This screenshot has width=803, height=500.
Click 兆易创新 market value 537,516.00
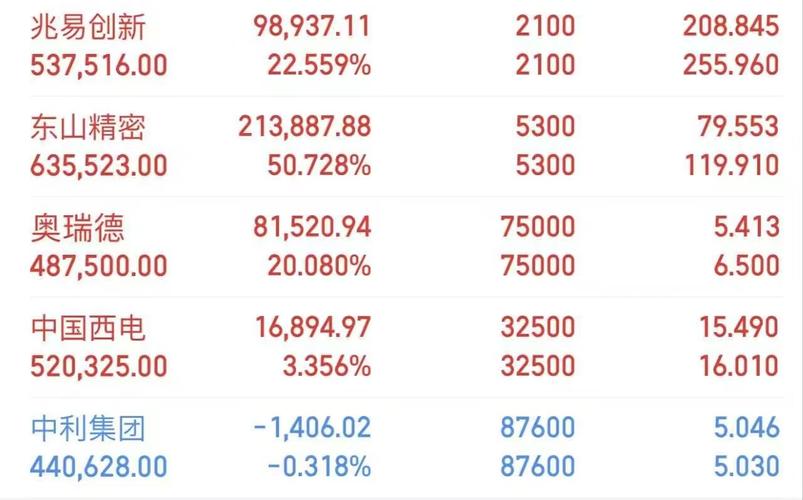[99, 66]
